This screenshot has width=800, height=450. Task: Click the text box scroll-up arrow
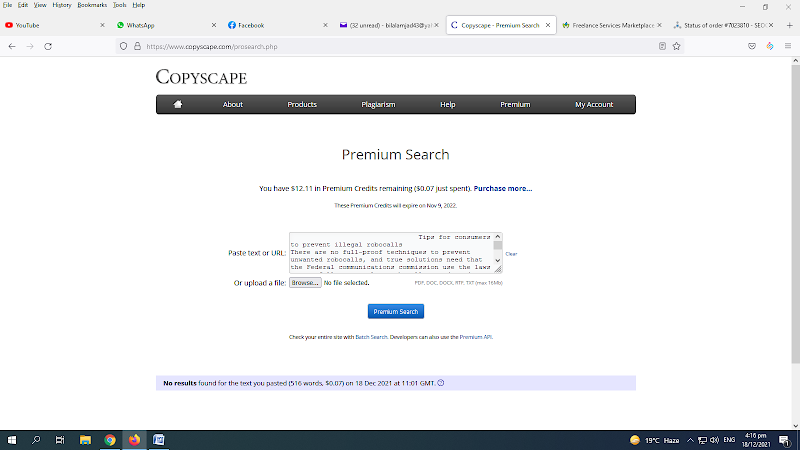pos(498,237)
